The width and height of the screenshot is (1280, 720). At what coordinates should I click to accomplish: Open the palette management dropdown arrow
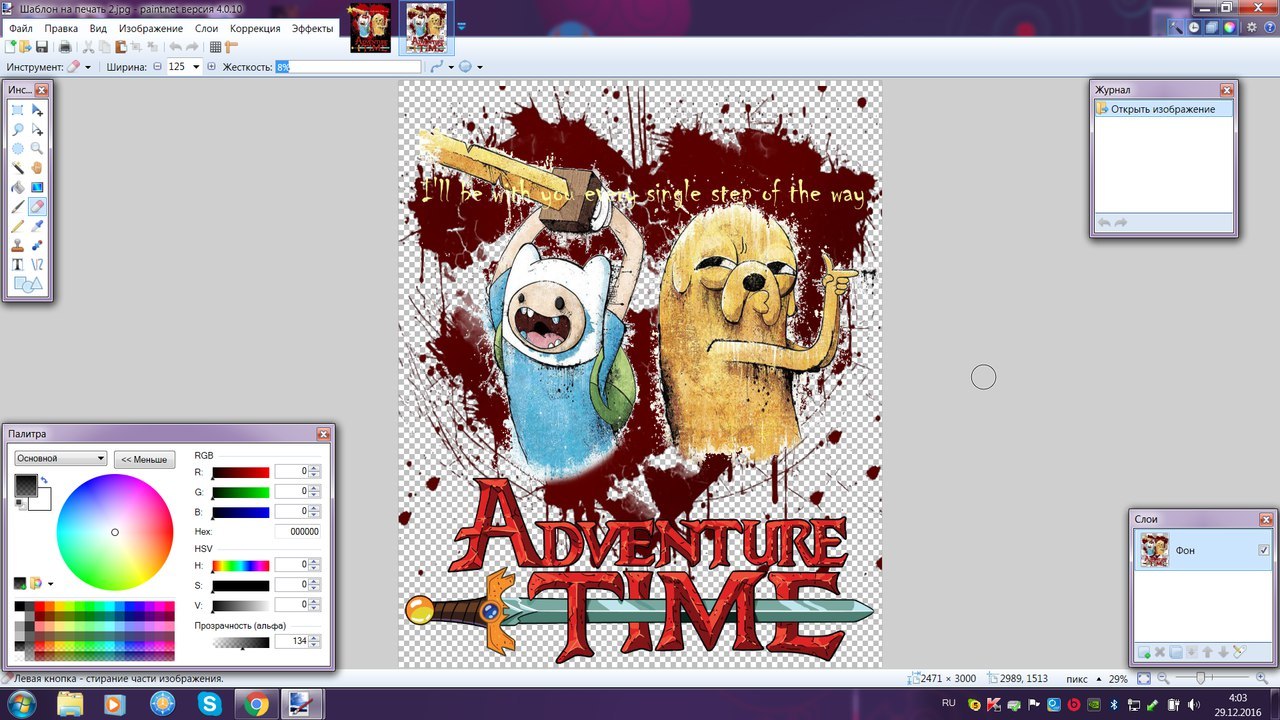pos(50,583)
